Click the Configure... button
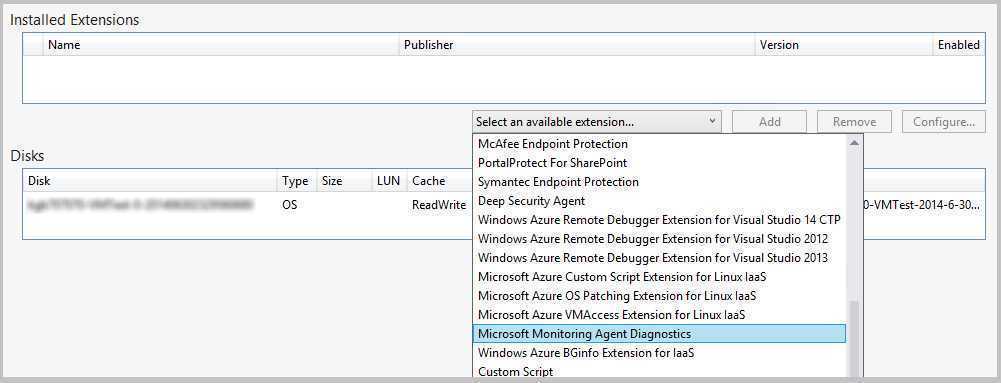 coord(944,121)
